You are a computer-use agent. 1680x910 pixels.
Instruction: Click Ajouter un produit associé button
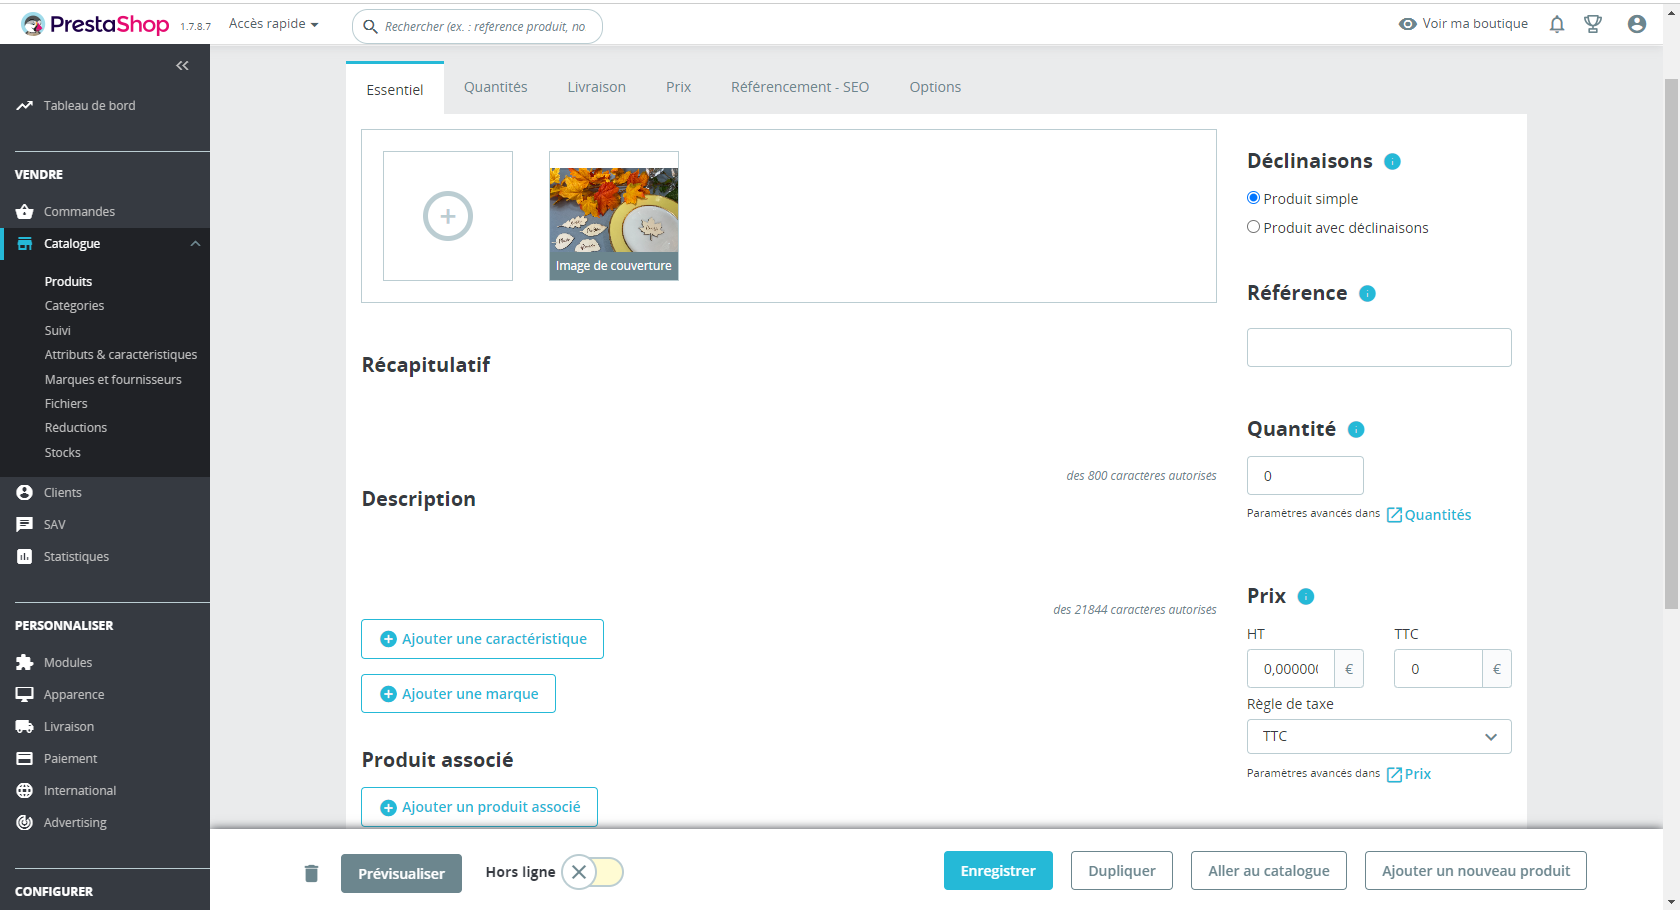(479, 807)
